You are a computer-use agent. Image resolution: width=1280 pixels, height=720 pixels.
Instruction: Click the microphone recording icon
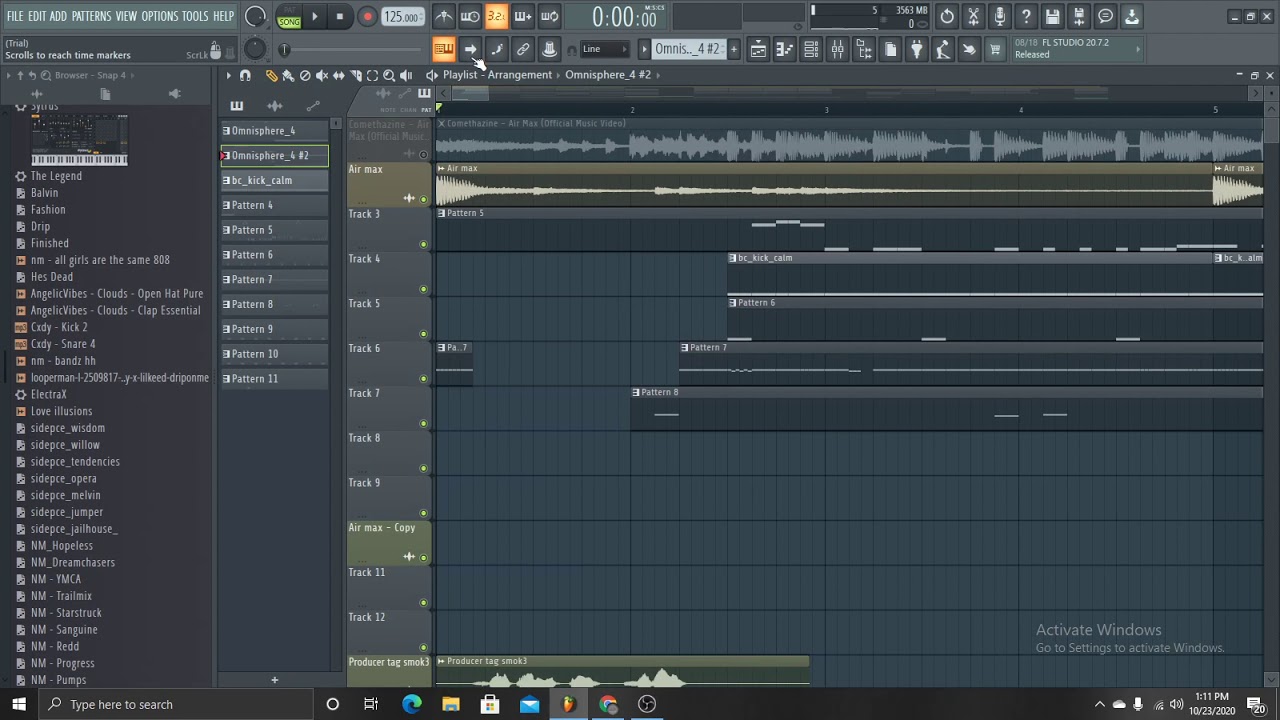(x=999, y=16)
